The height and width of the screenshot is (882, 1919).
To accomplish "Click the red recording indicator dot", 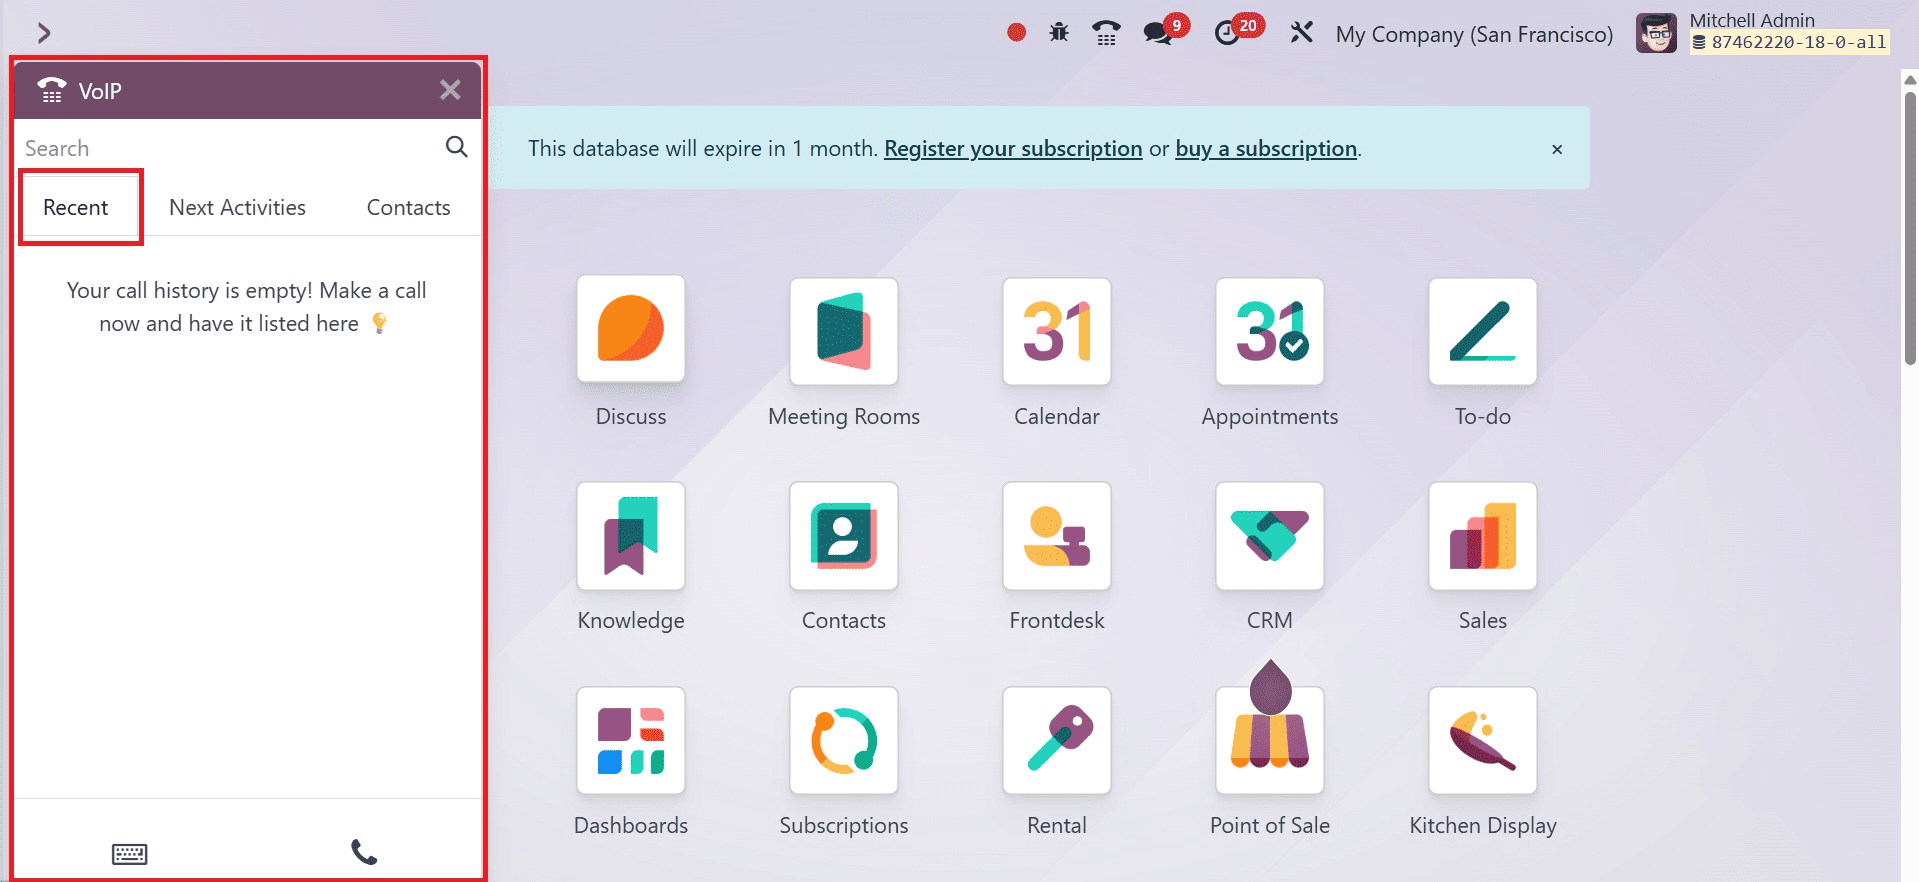I will 1016,33.
